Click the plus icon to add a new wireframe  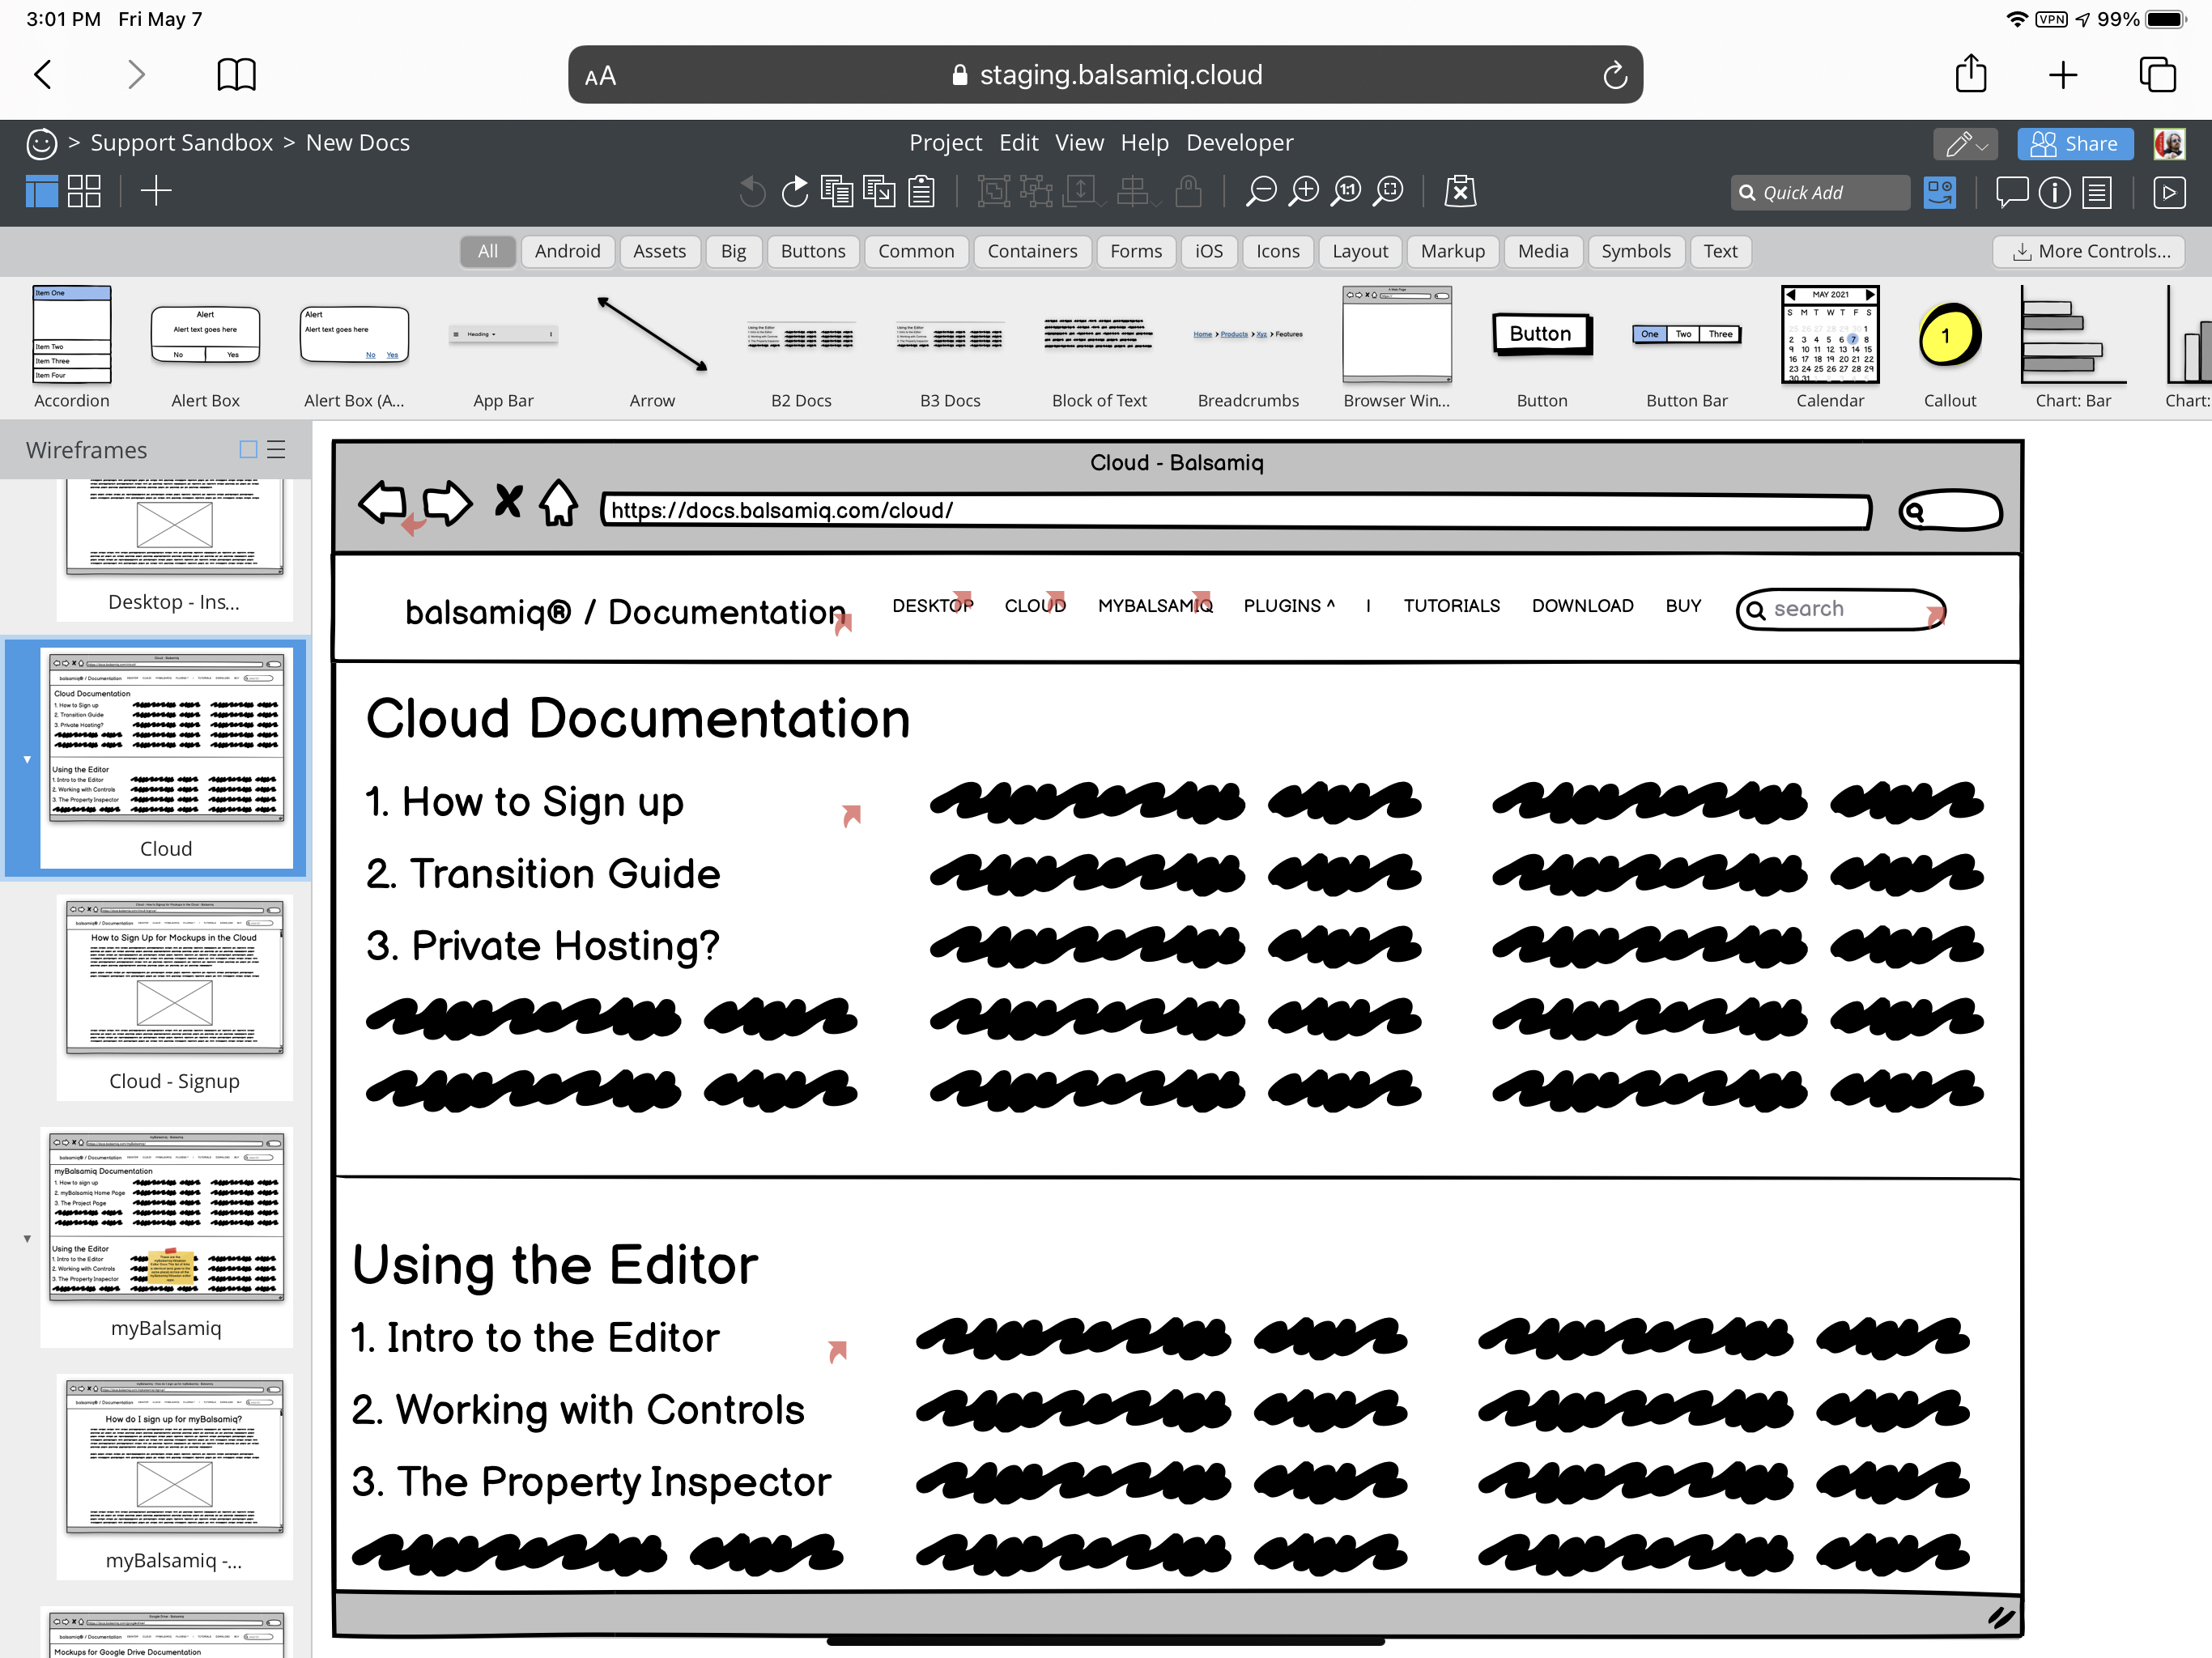156,191
